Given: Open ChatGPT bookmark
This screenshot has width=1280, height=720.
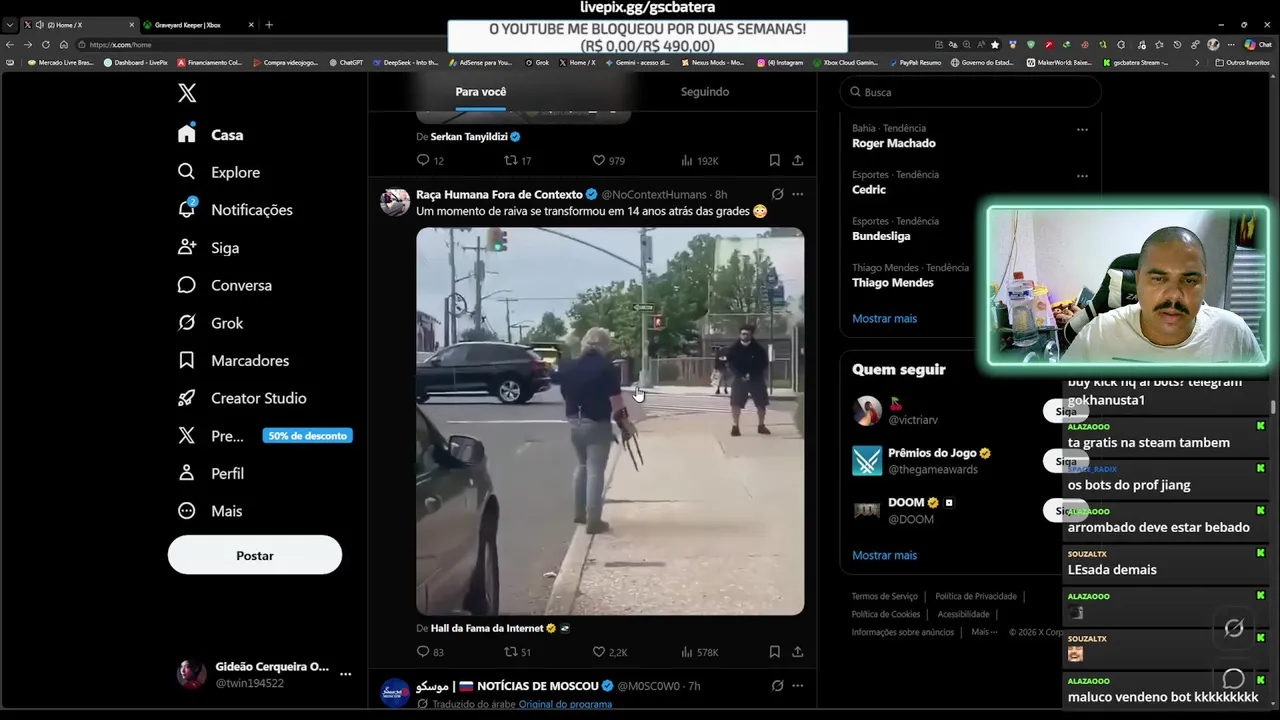Looking at the screenshot, I should coord(346,62).
